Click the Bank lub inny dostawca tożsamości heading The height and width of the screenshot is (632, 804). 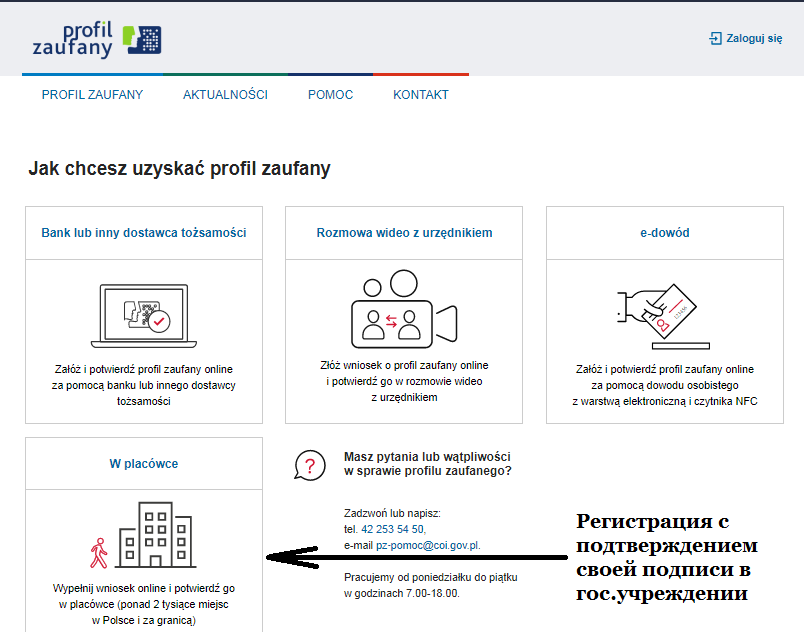pos(144,233)
